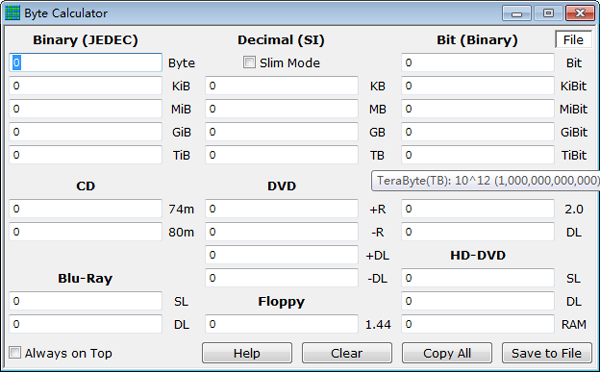Click the Floppy heading label
The image size is (600, 372).
click(281, 302)
